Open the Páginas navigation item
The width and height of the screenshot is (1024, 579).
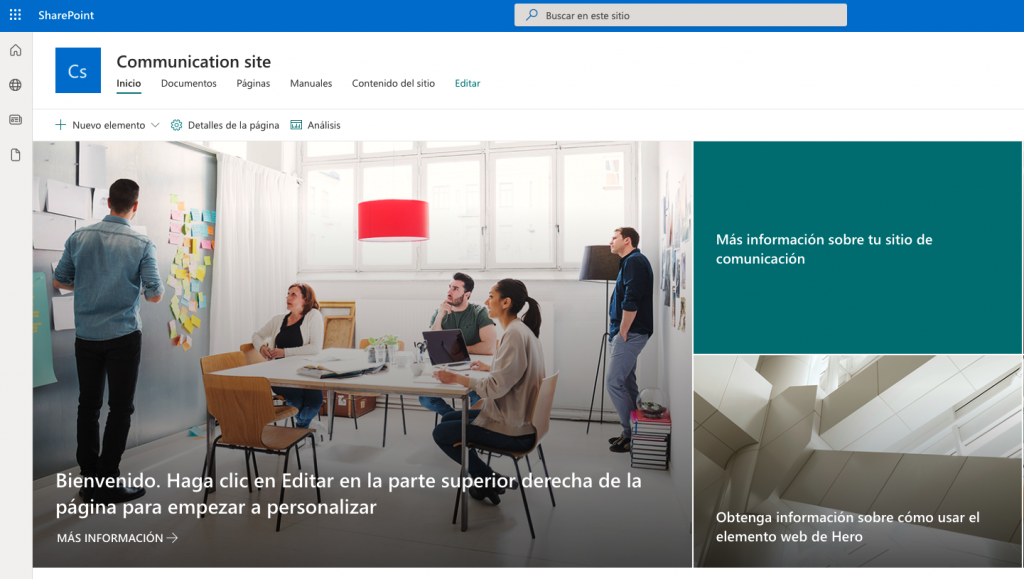coord(253,84)
